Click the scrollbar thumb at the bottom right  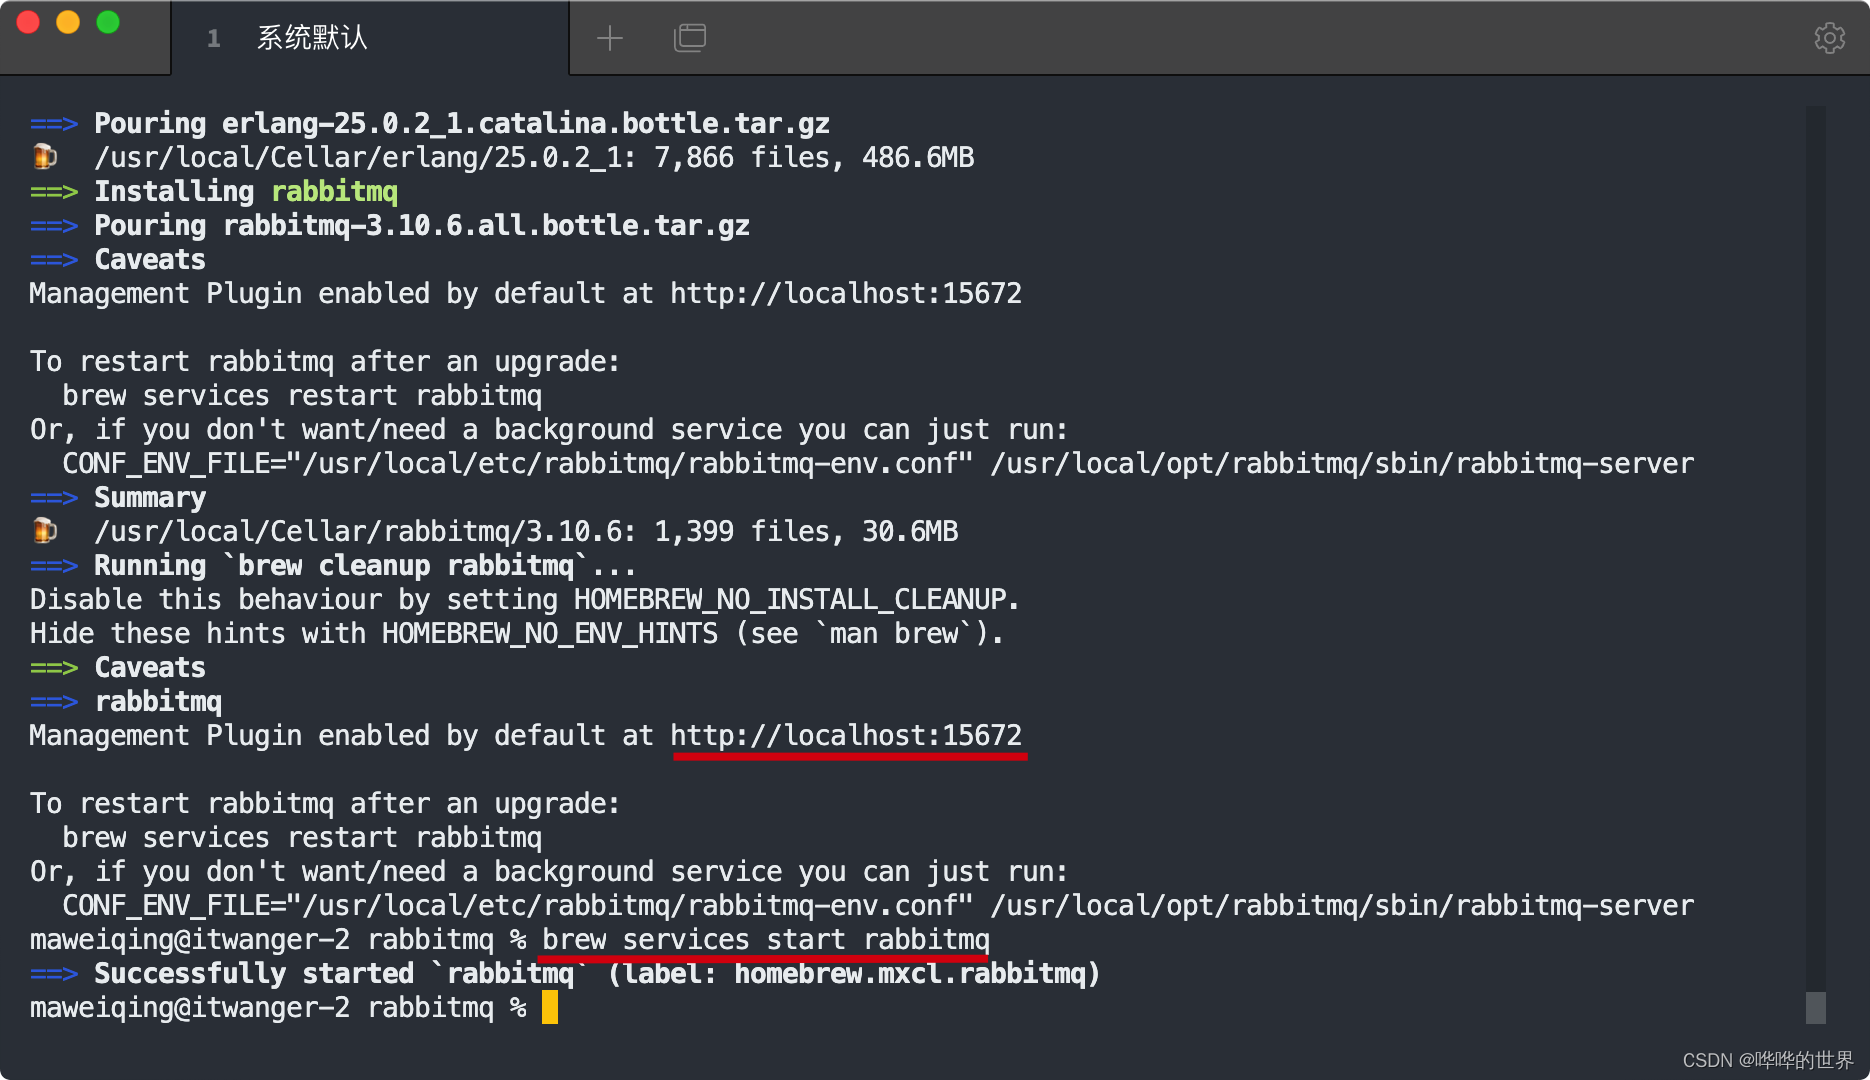[x=1816, y=1007]
